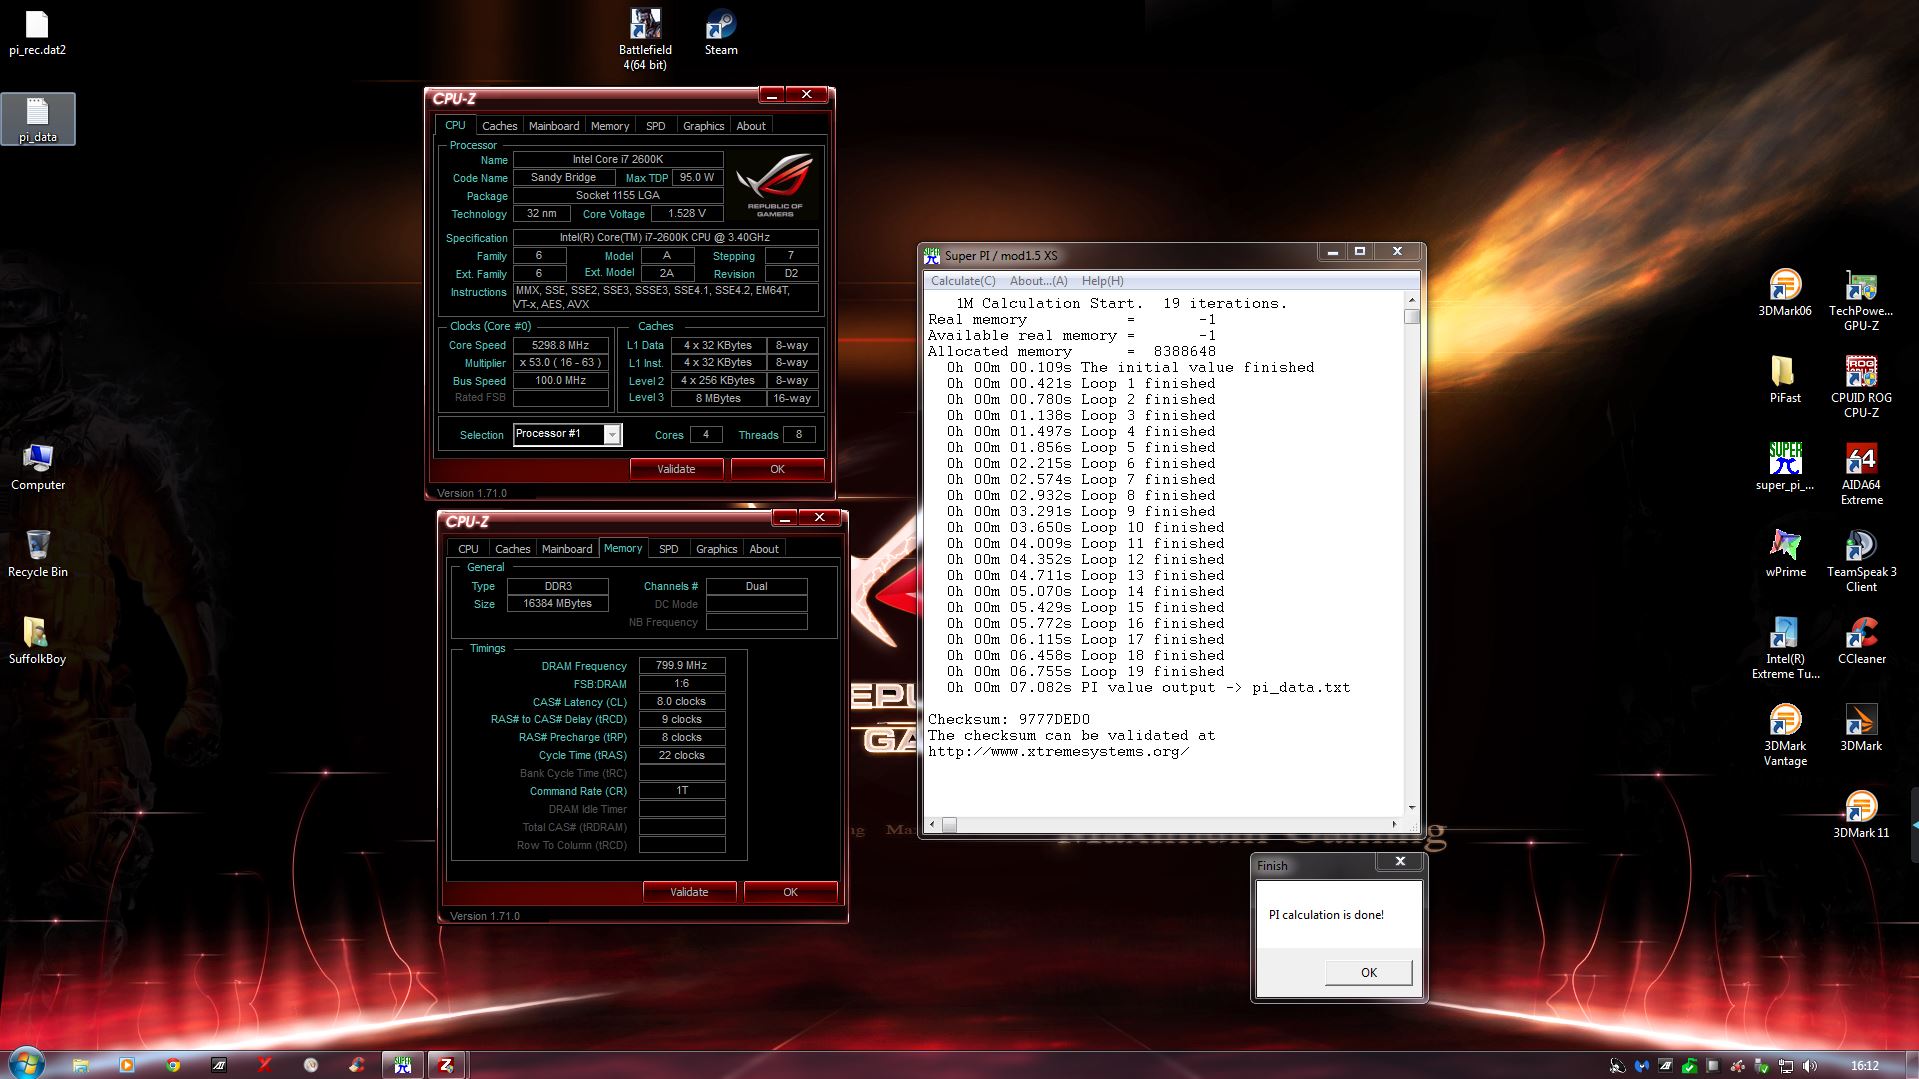Open the network icon in system tray
The width and height of the screenshot is (1919, 1079).
click(x=1785, y=1066)
